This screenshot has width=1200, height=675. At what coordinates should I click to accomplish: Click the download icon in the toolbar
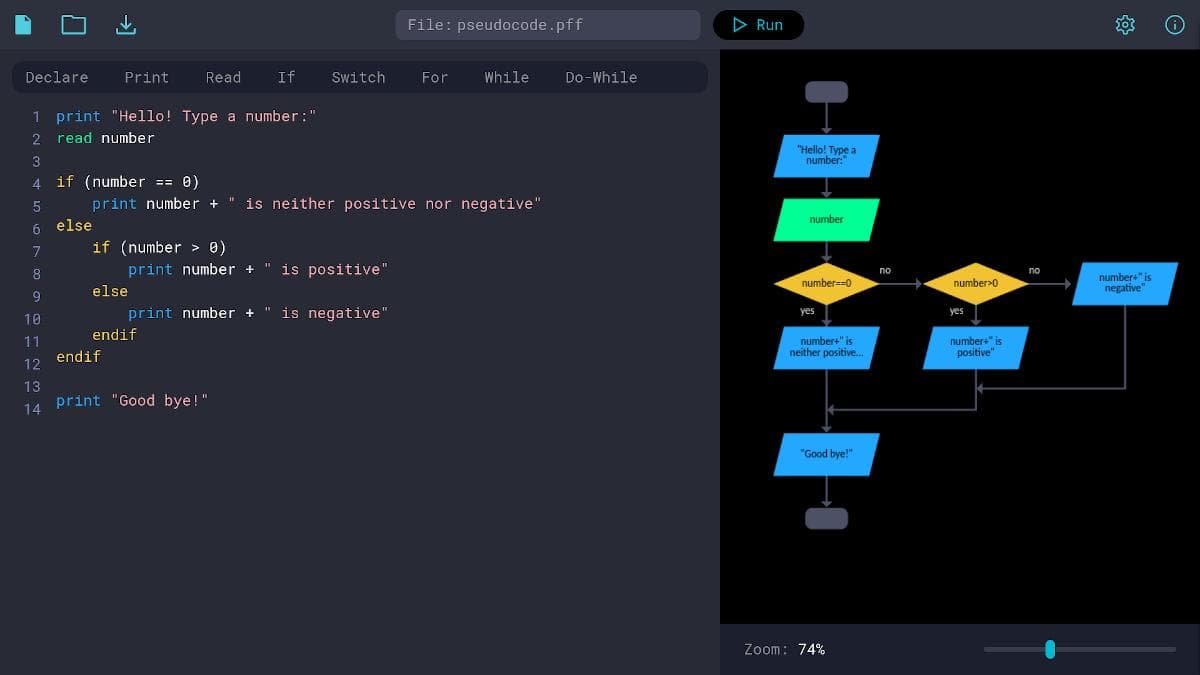coord(126,25)
